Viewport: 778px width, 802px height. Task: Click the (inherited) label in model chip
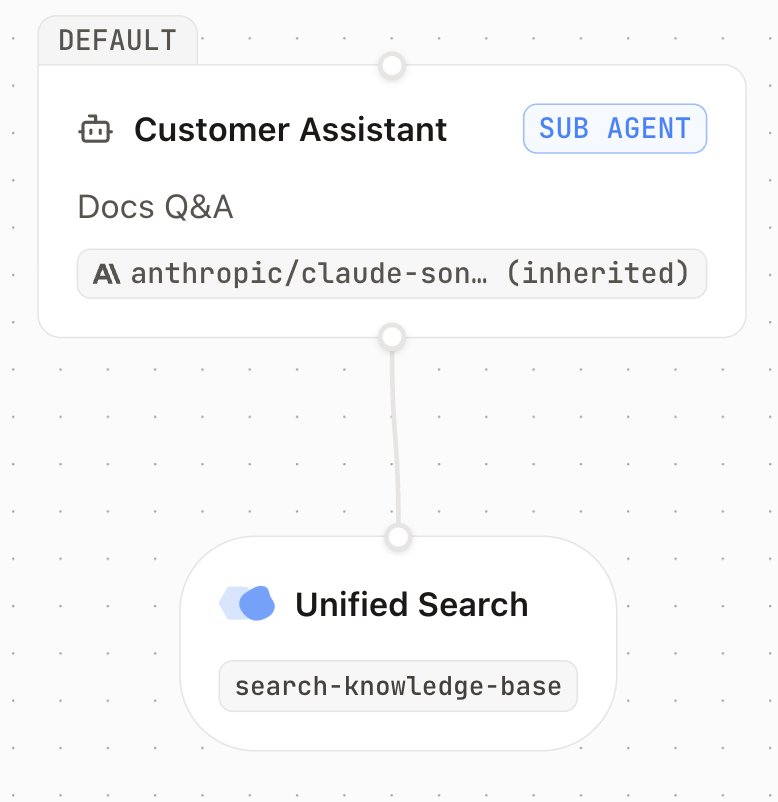(x=598, y=273)
